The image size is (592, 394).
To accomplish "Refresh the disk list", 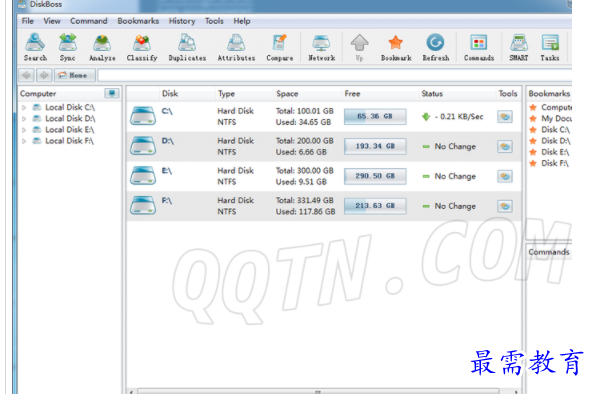I will tap(436, 47).
